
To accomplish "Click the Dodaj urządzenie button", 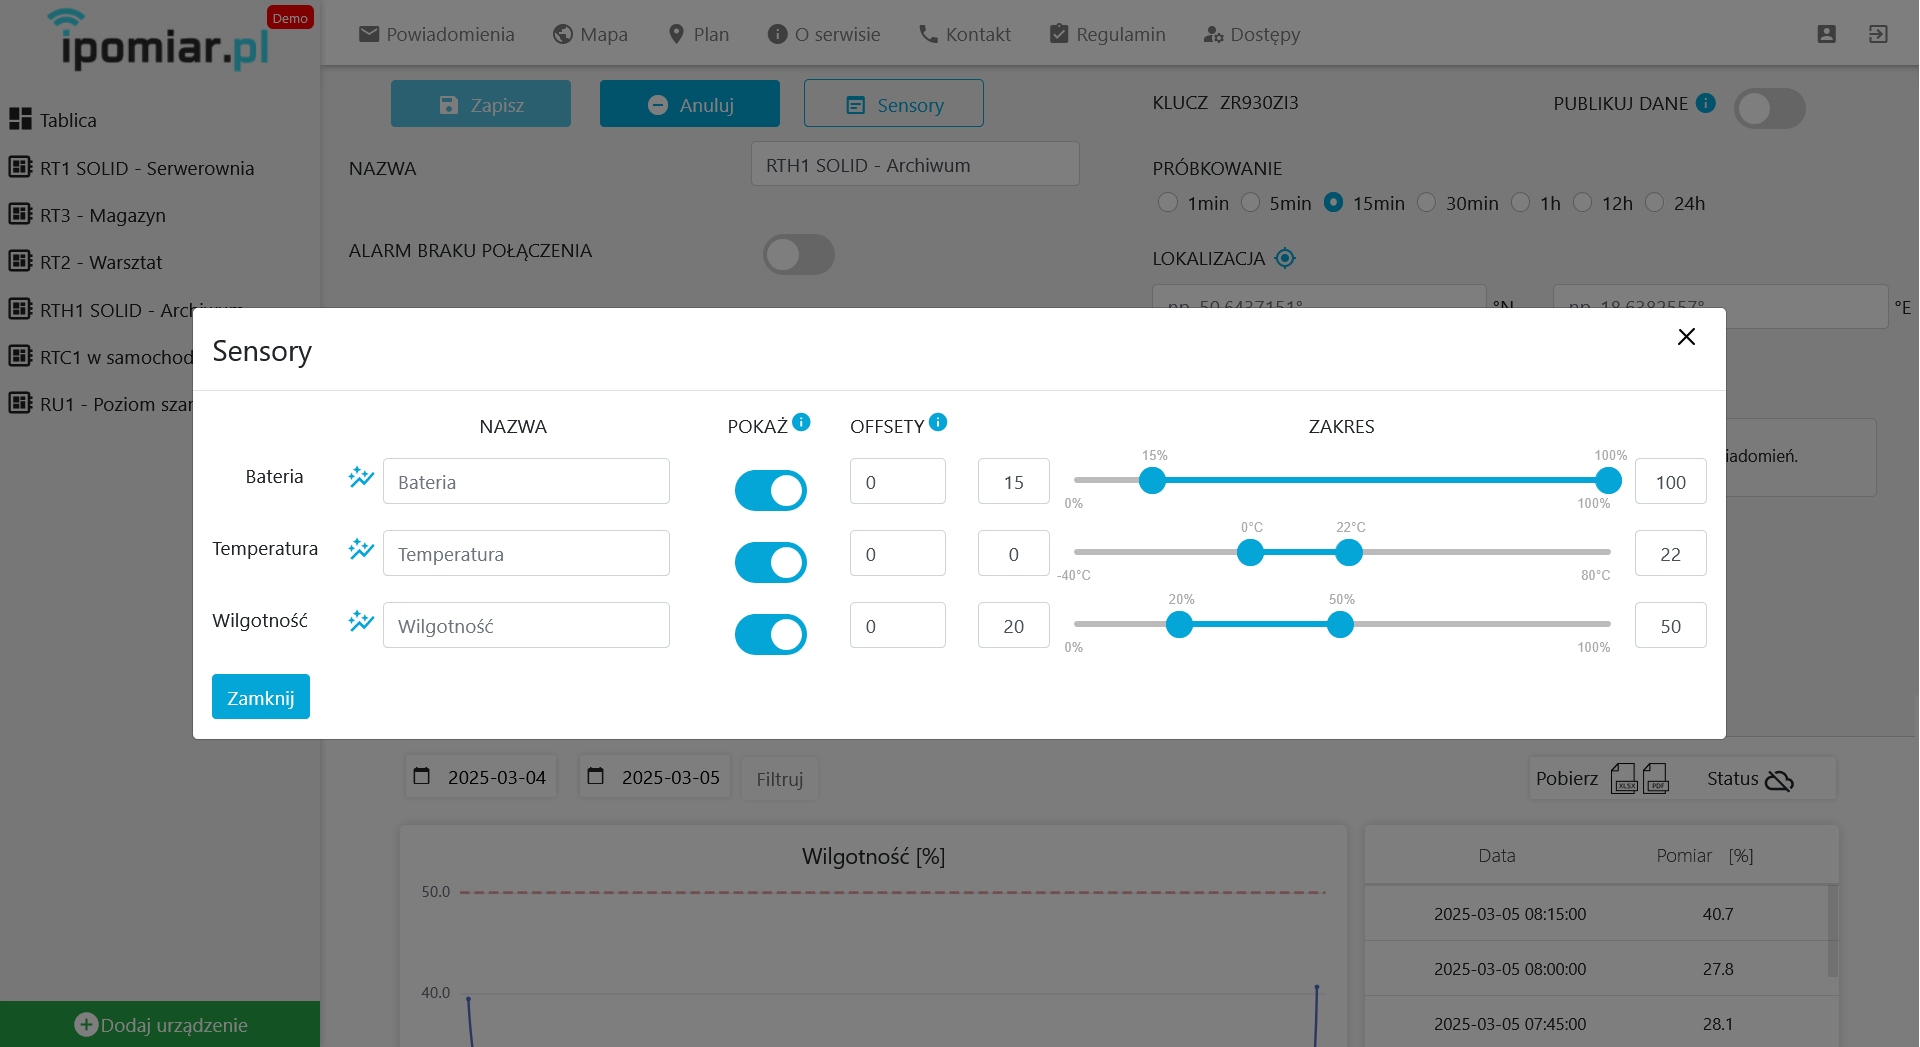I will (x=160, y=1024).
